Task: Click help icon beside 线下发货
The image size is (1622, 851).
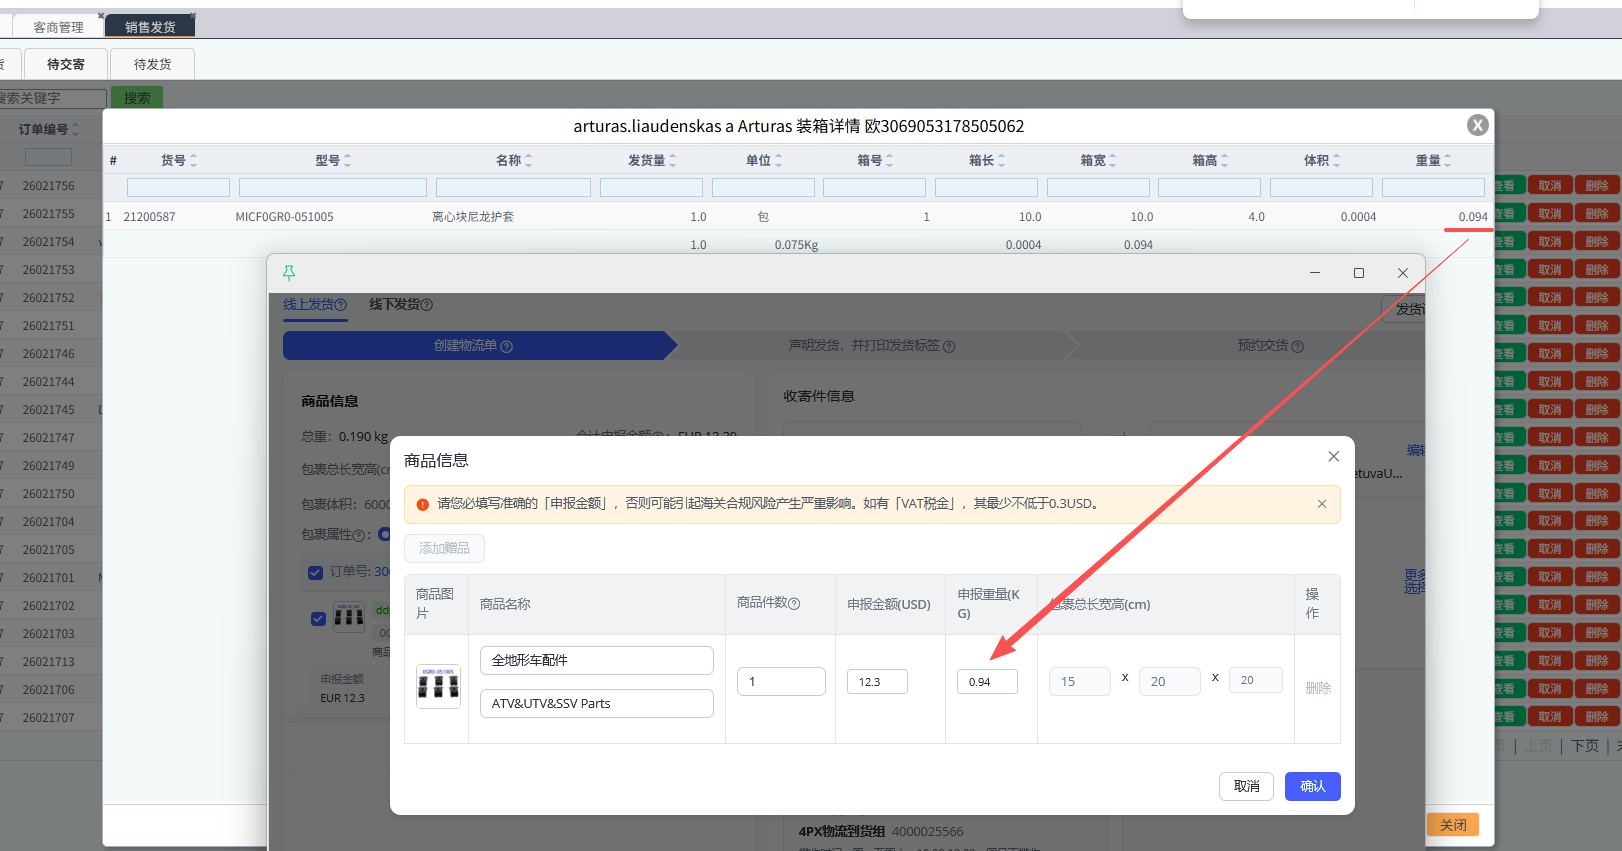Action: 428,305
